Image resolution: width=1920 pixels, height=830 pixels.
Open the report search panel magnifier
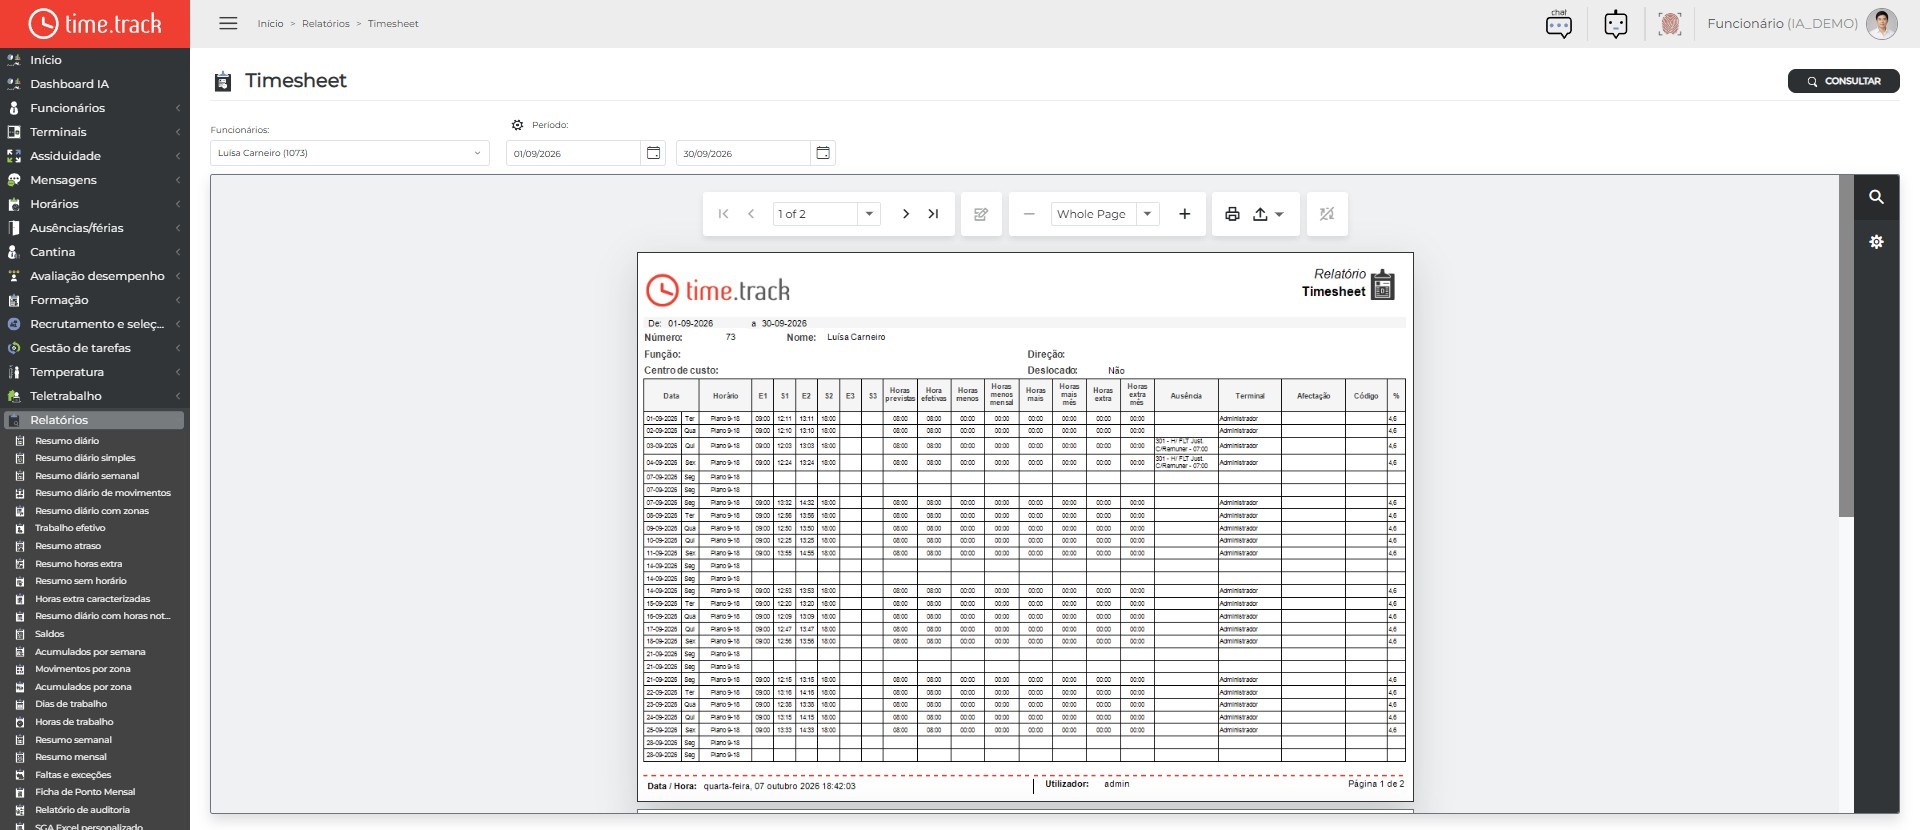click(1876, 197)
